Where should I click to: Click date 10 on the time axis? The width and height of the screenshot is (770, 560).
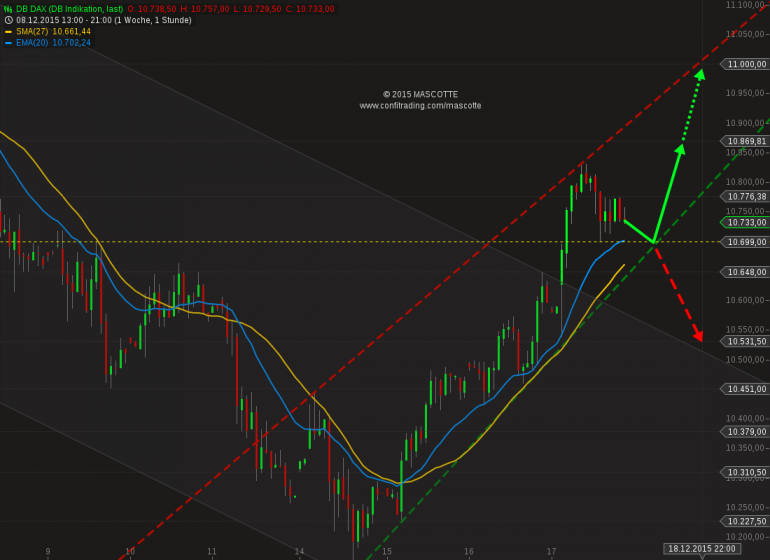pos(130,552)
